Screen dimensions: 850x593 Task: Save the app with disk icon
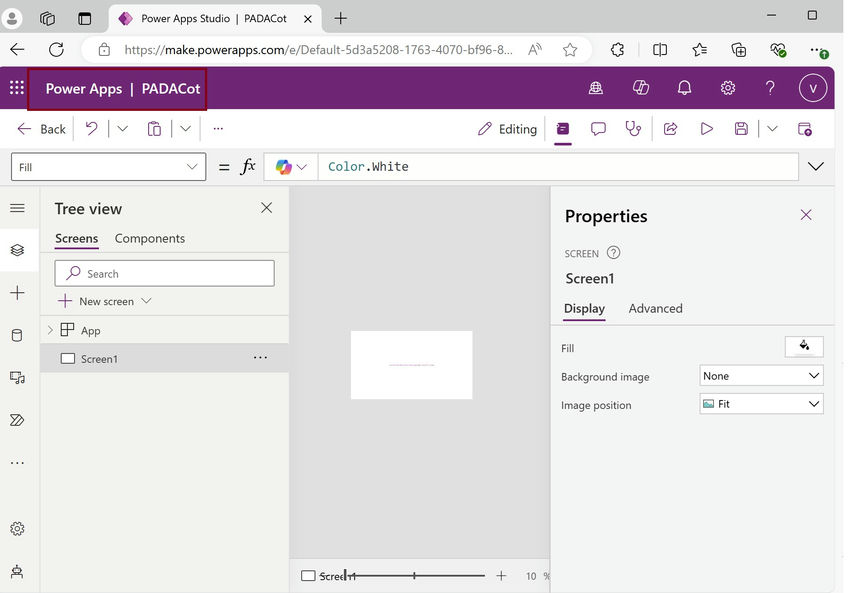[x=741, y=129]
